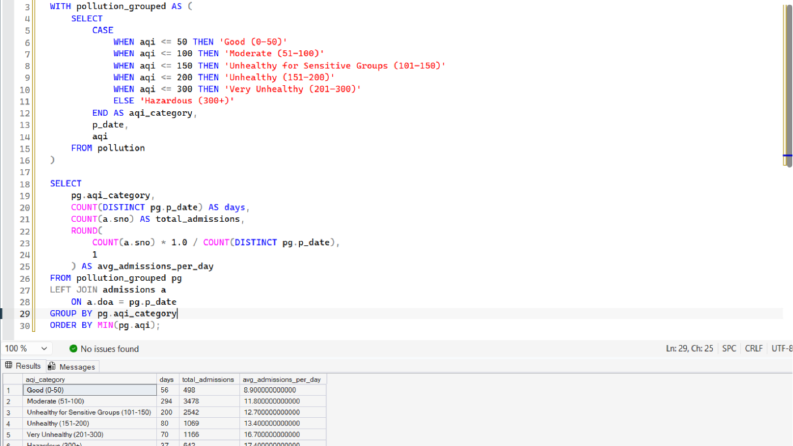Select result row header number 1
This screenshot has height=446, width=793.
point(13,390)
